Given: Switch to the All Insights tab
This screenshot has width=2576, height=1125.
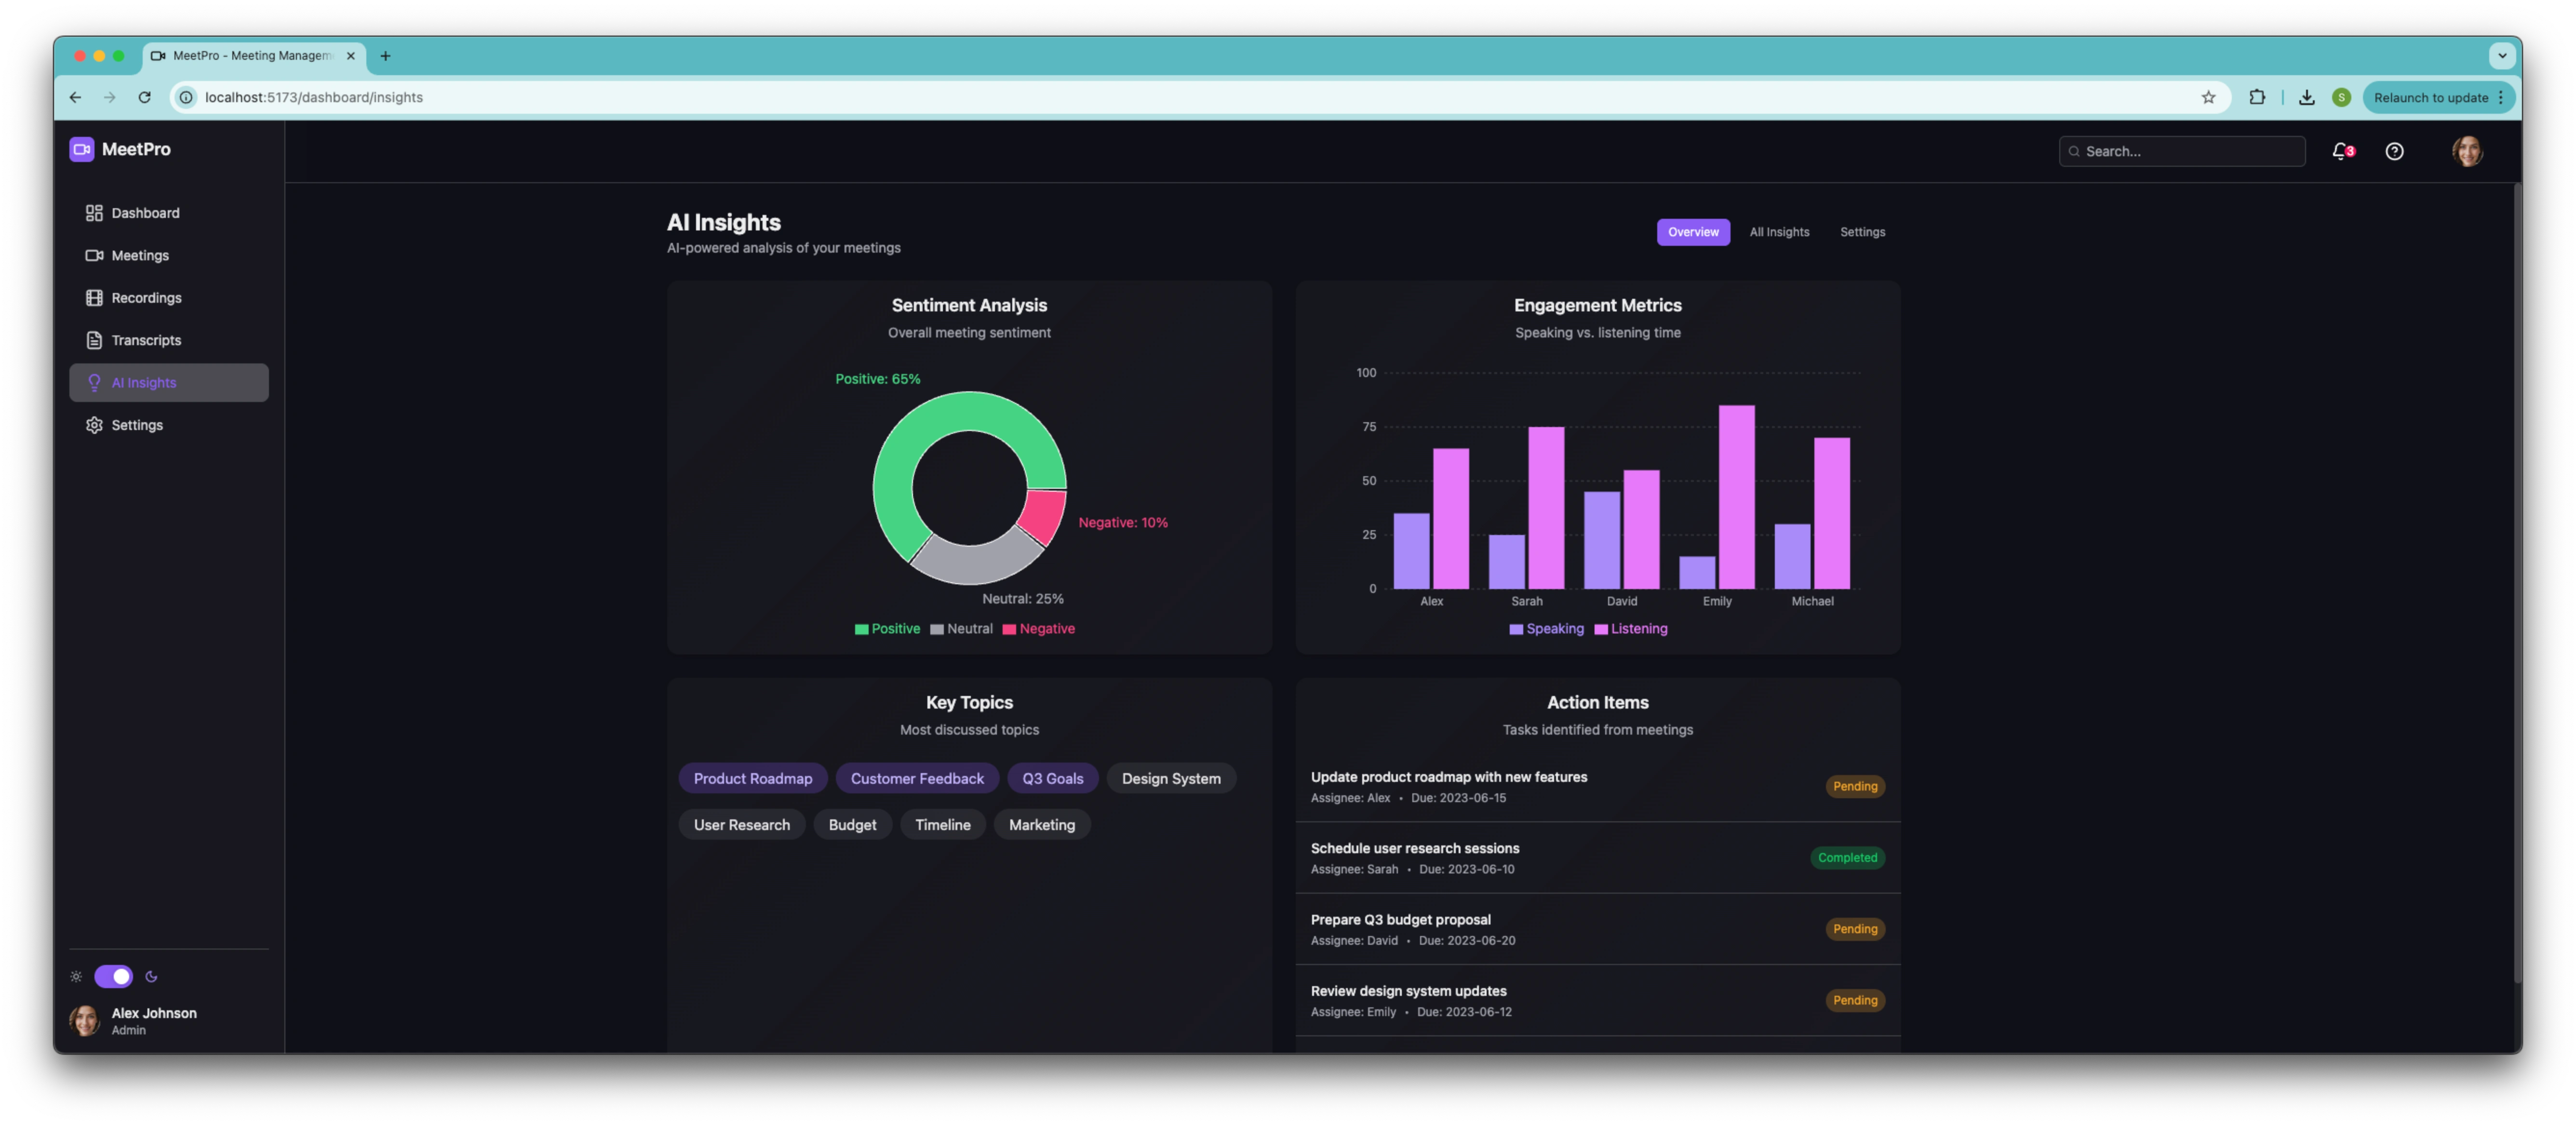Looking at the screenshot, I should 1779,231.
